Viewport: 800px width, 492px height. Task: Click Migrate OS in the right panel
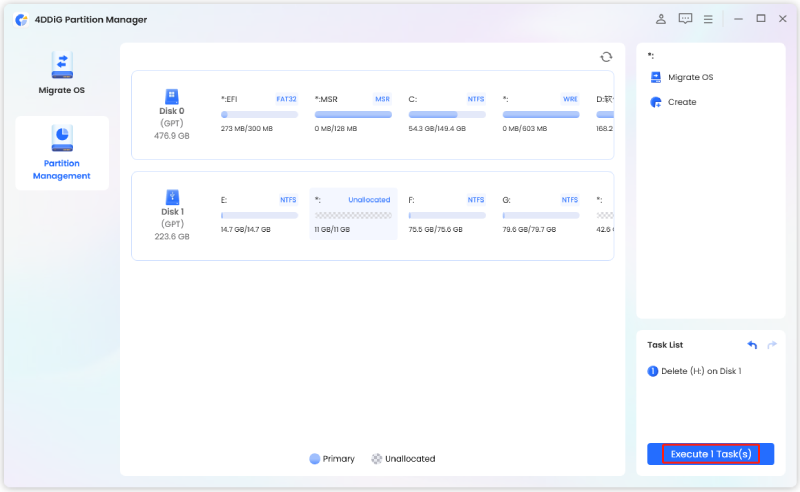[682, 77]
